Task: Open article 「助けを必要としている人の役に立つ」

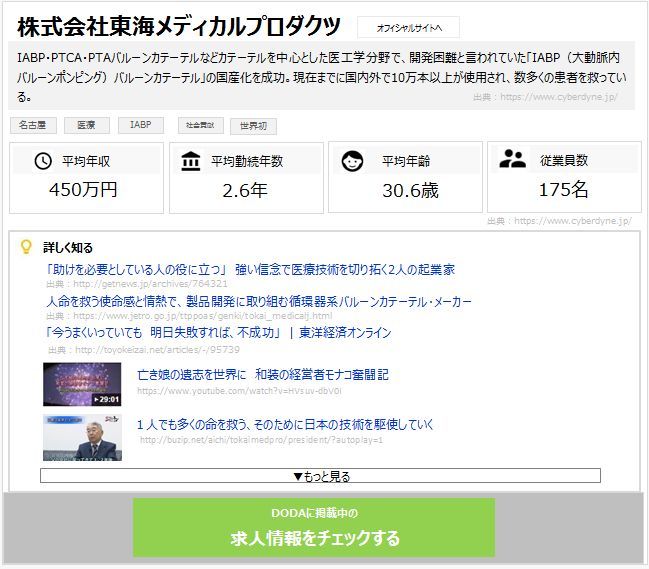Action: [251, 270]
